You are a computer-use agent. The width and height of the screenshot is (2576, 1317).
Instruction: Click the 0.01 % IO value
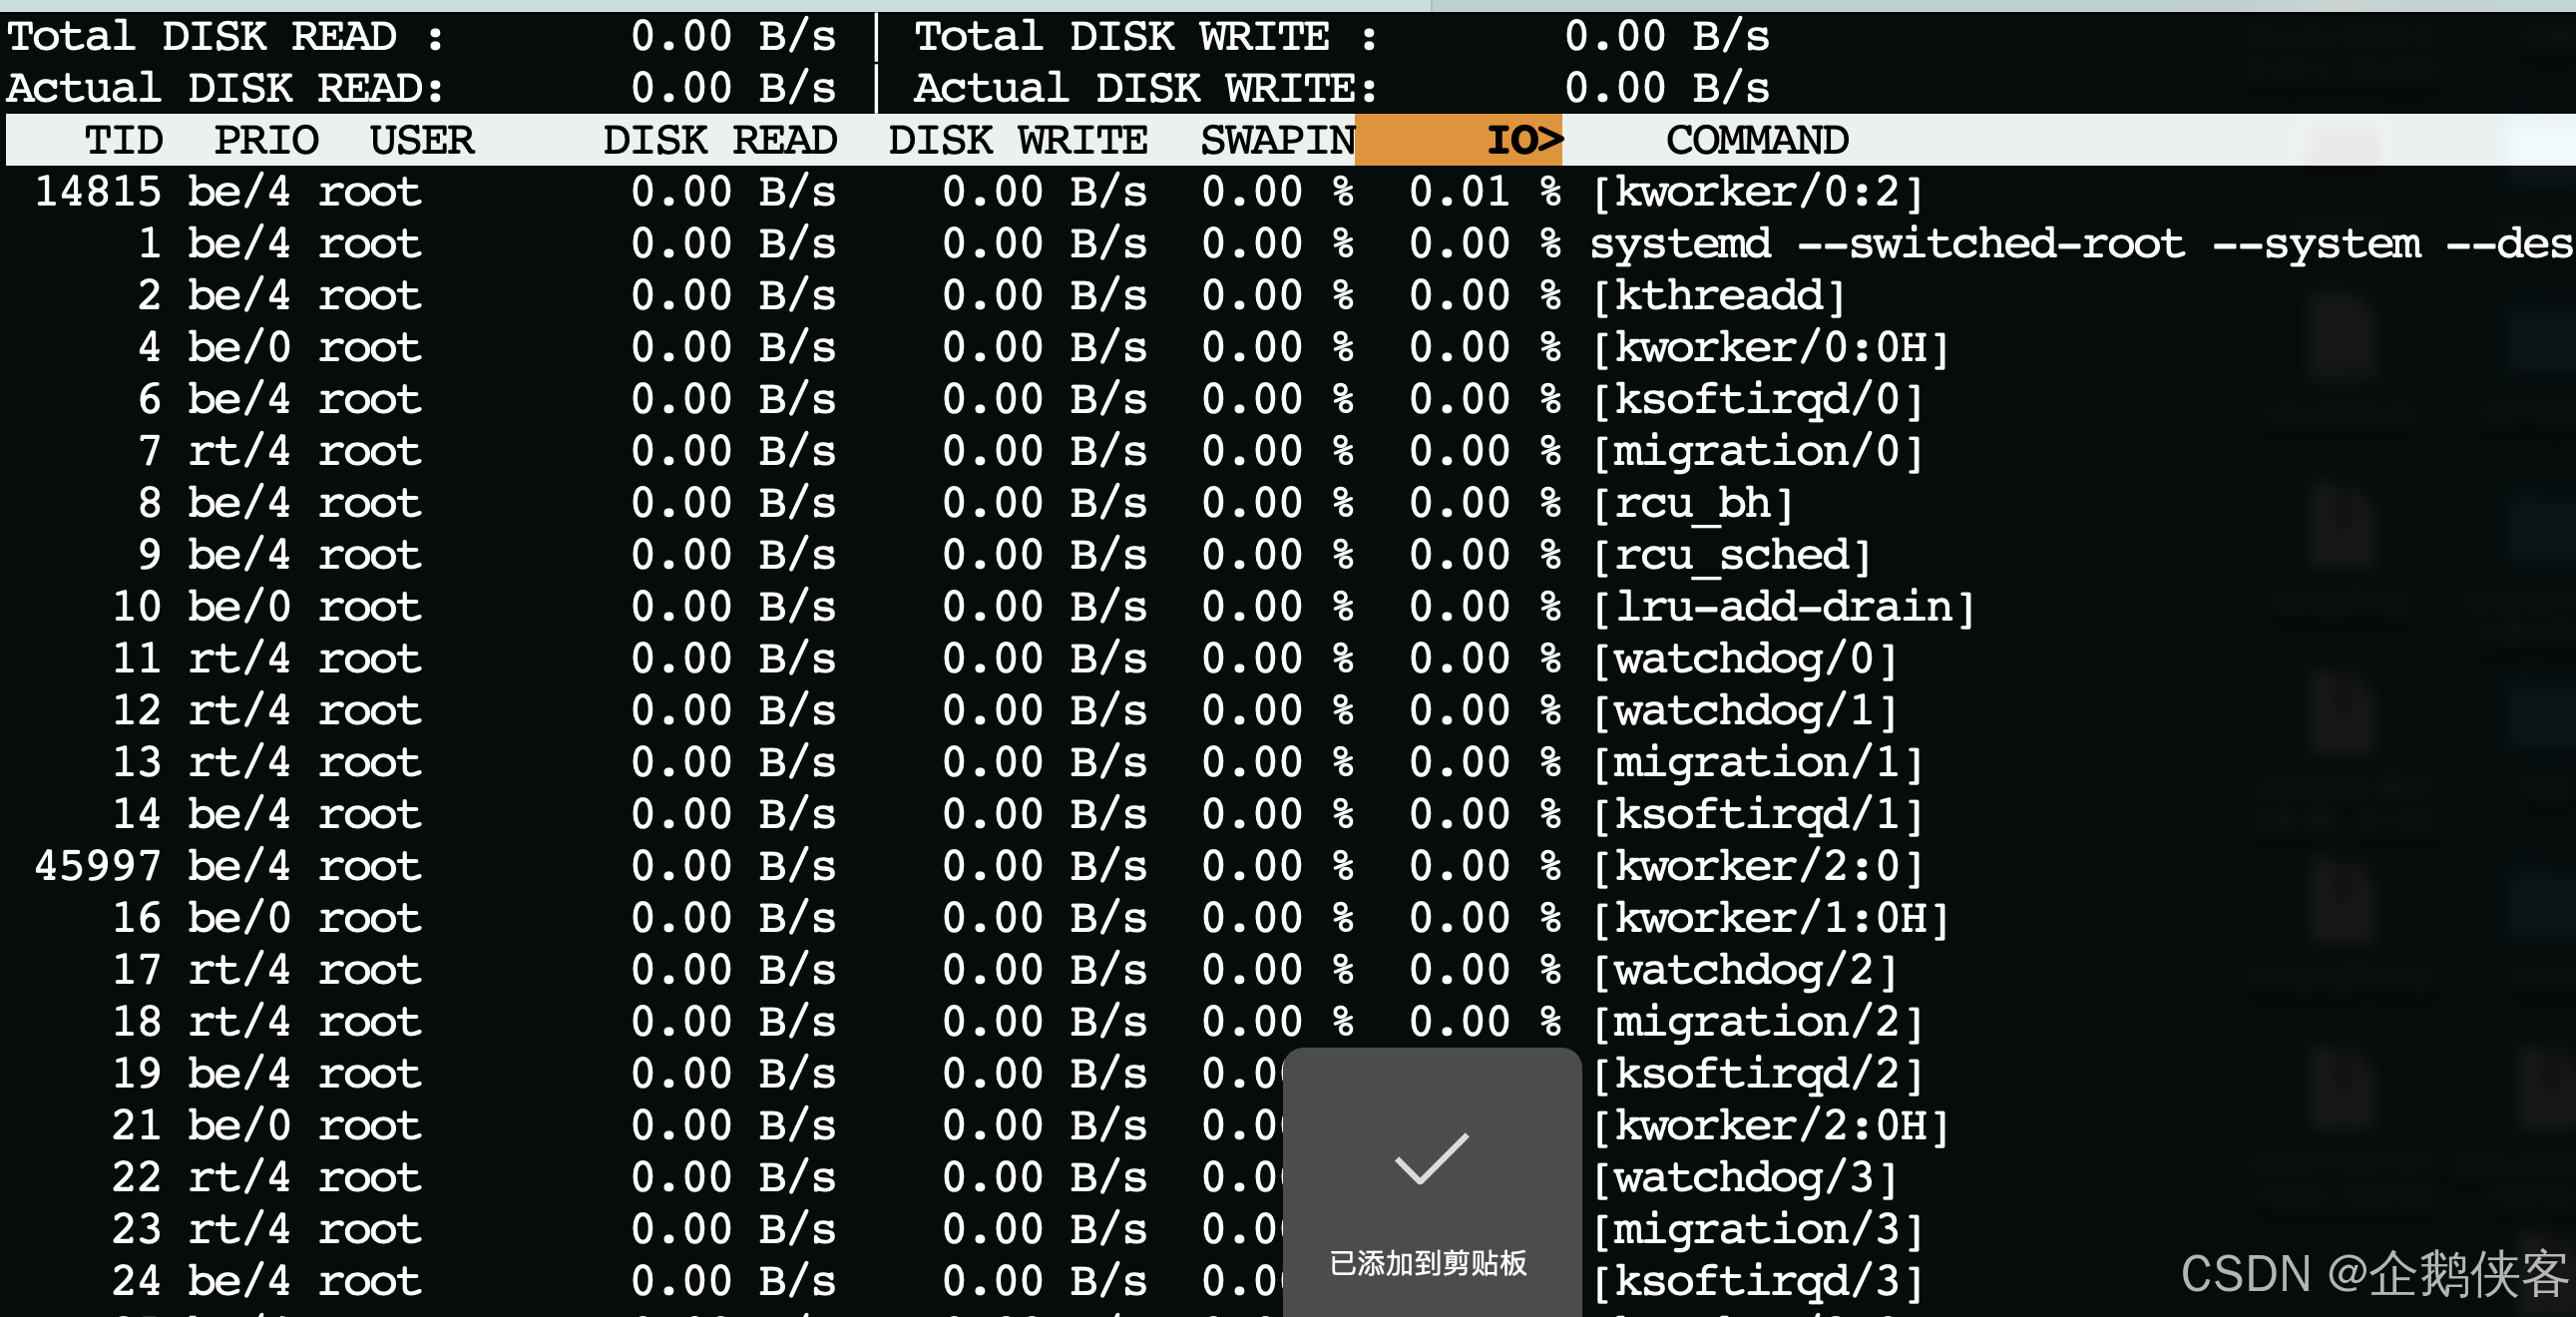point(1485,192)
